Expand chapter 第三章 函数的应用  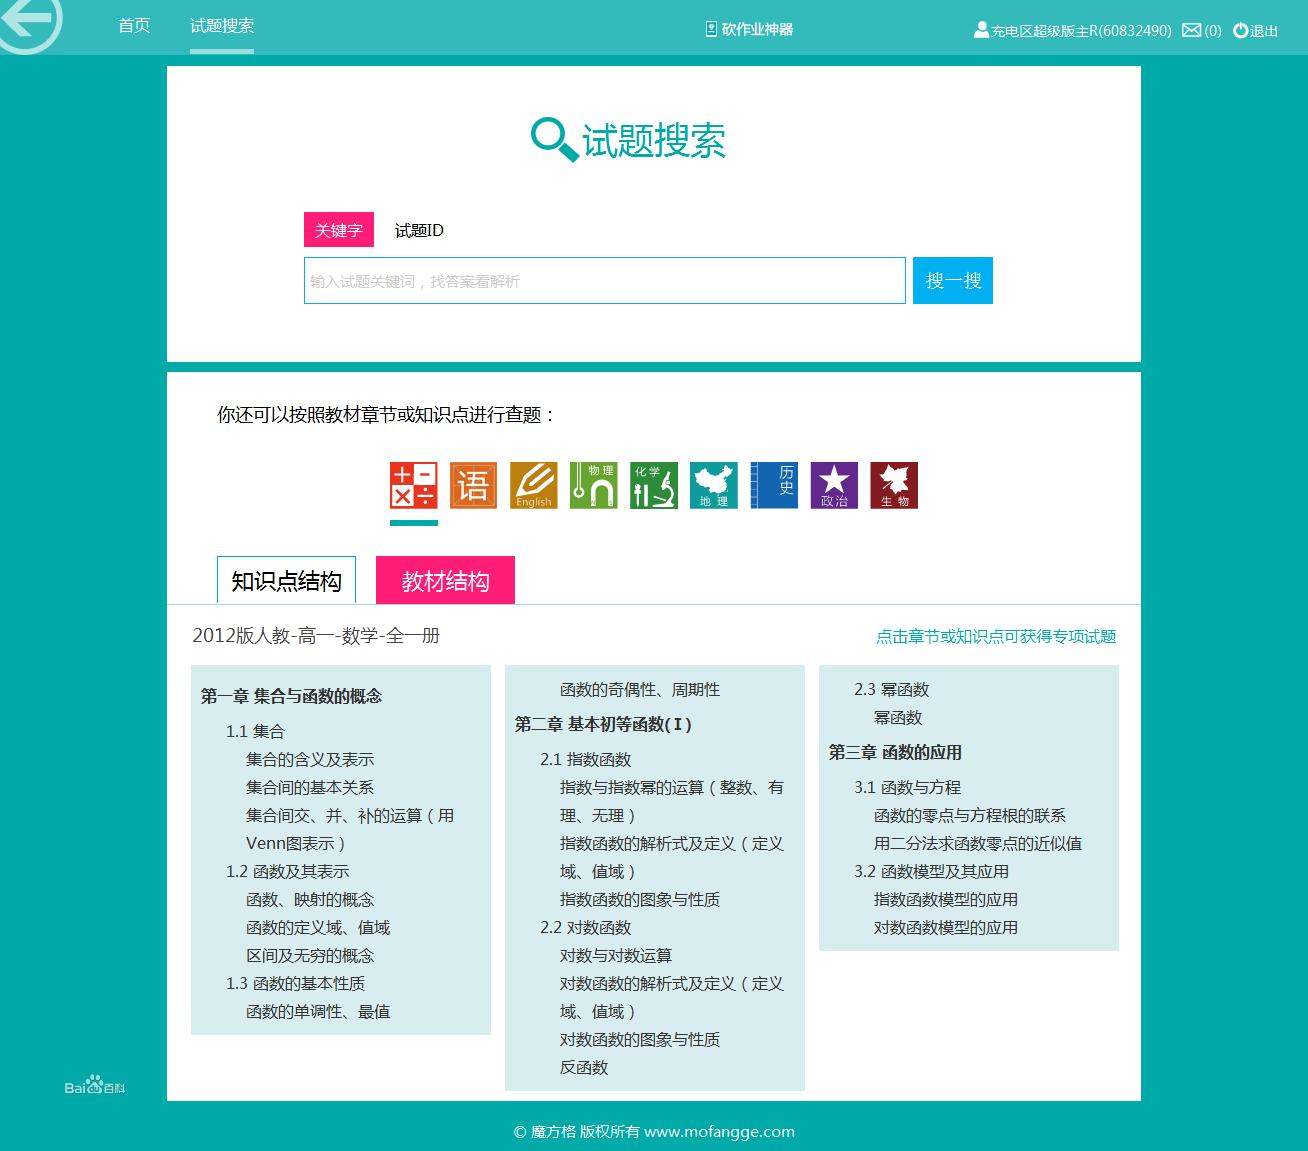click(x=896, y=752)
